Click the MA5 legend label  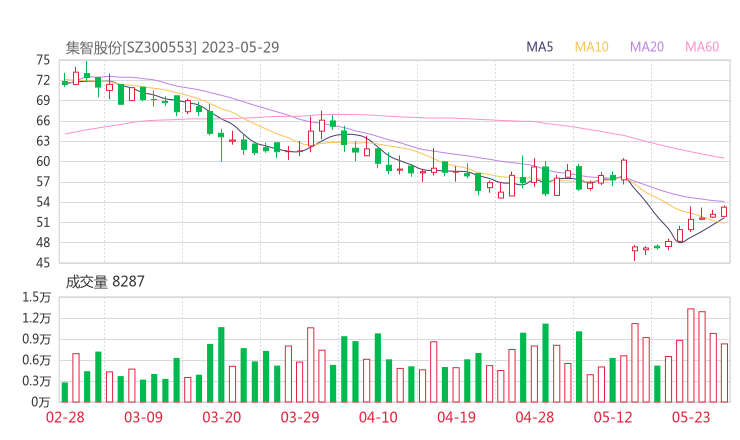[x=539, y=47]
